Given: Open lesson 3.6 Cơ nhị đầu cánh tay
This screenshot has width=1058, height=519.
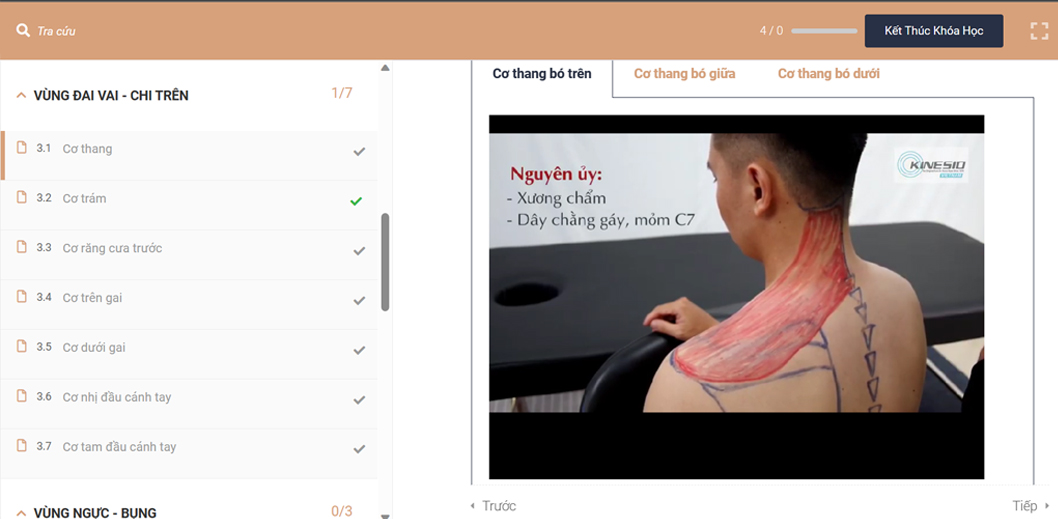Looking at the screenshot, I should pos(189,404).
